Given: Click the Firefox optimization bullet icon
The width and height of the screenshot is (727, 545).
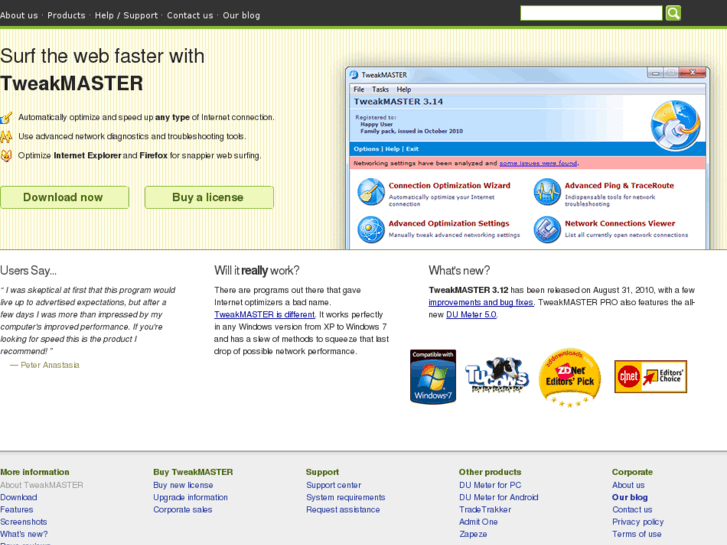Looking at the screenshot, I should click(x=6, y=155).
